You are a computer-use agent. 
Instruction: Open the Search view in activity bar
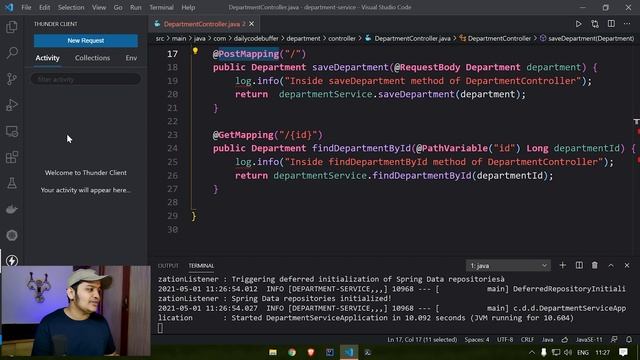pyautogui.click(x=12, y=53)
